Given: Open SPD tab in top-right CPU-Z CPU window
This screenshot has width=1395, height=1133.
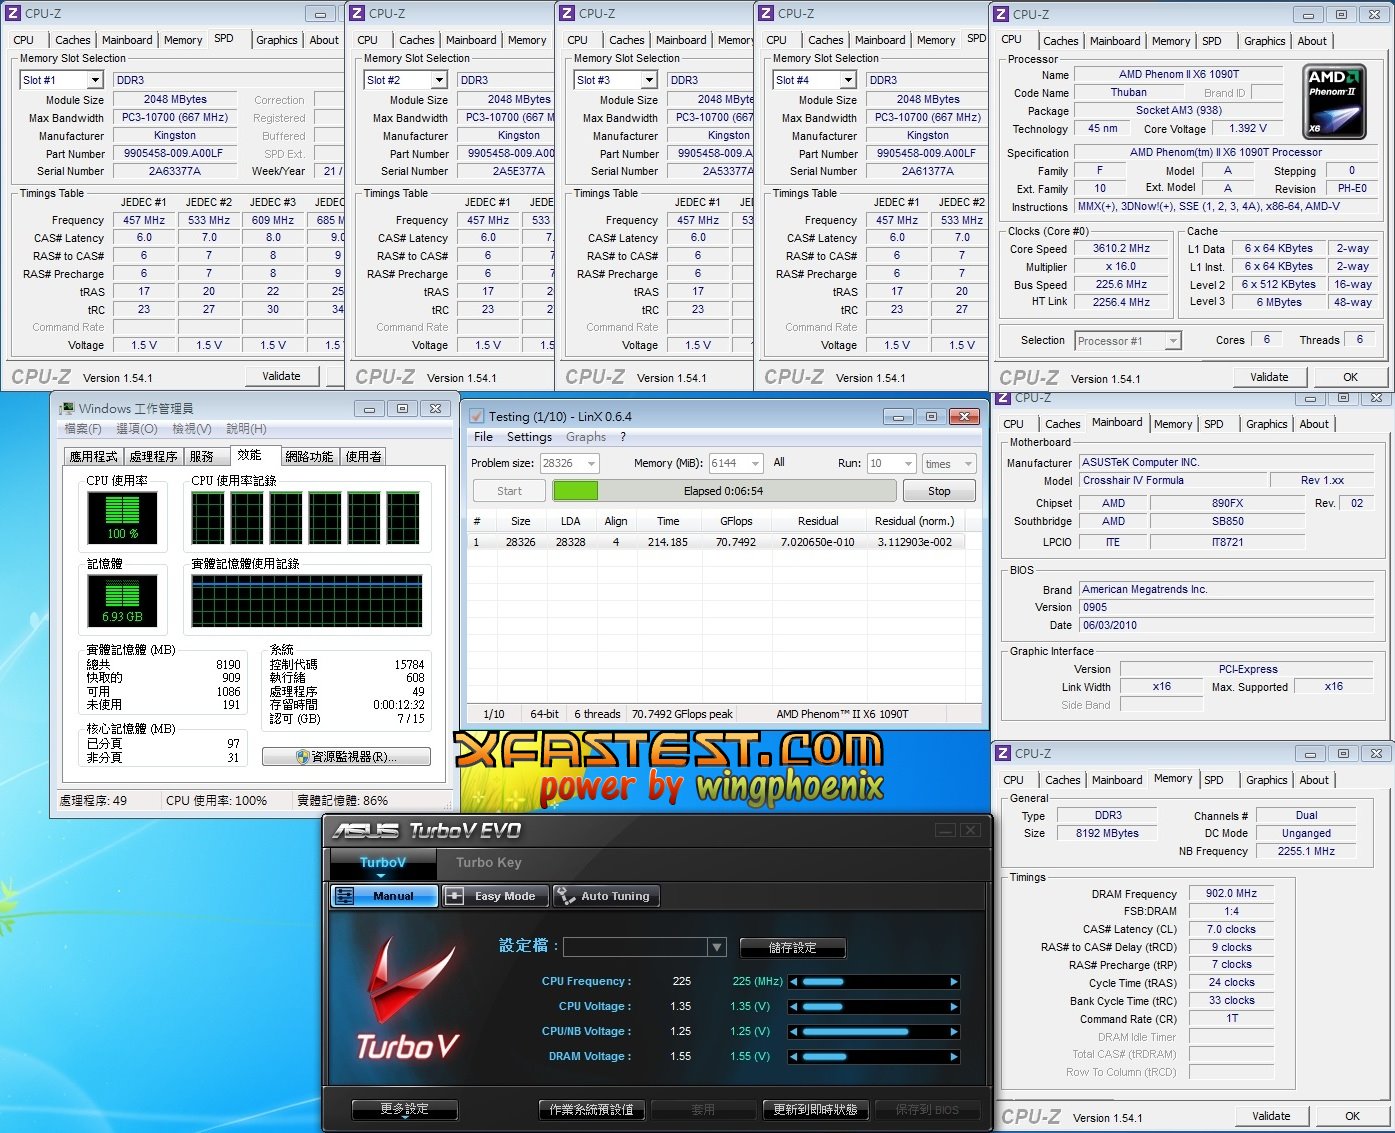Looking at the screenshot, I should coord(1212,41).
